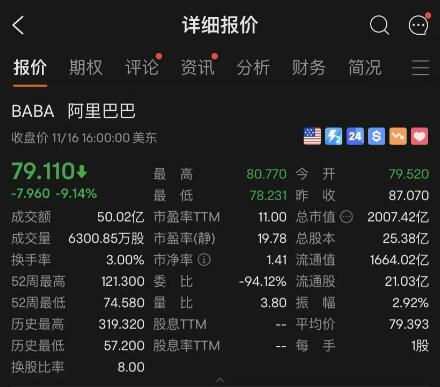The height and width of the screenshot is (387, 440).
Task: Tap the 流通股 value 21.03亿
Action: coord(407,282)
